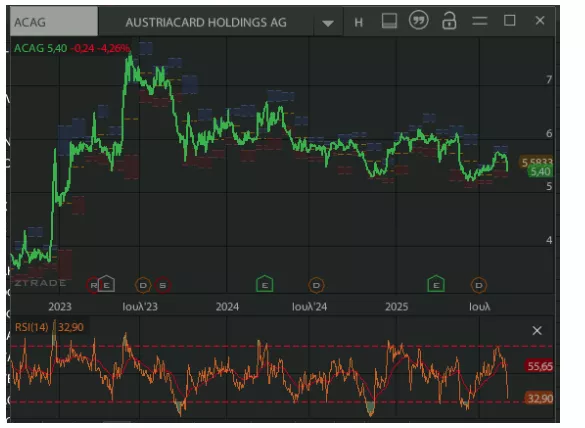Click the orange D dividend marker near Ιουλ 2025
585x428 pixels.
click(479, 285)
